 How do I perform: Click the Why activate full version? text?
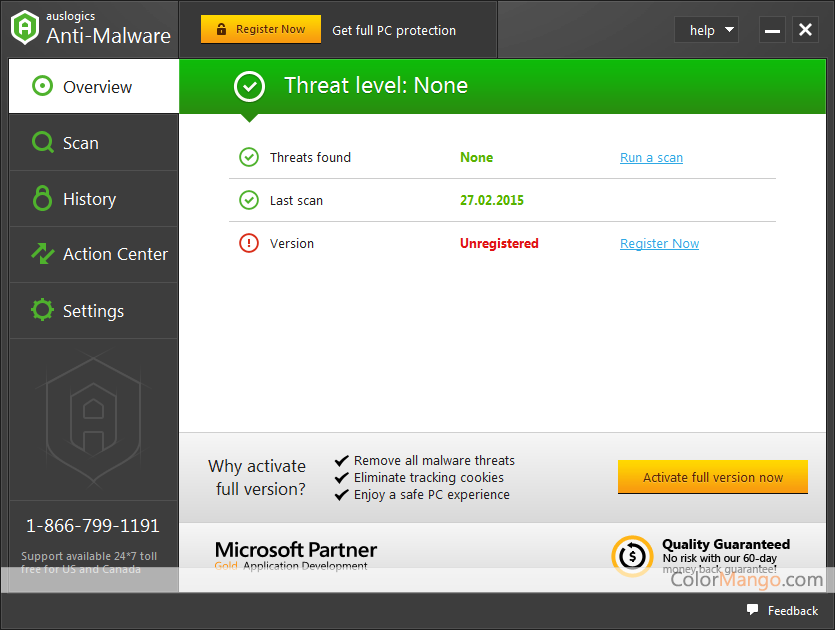click(x=257, y=477)
